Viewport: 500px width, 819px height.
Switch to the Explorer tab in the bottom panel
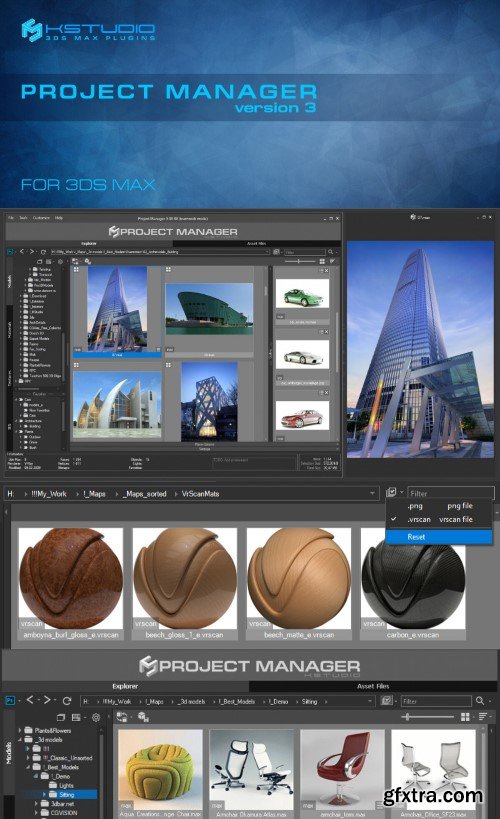pyautogui.click(x=125, y=686)
